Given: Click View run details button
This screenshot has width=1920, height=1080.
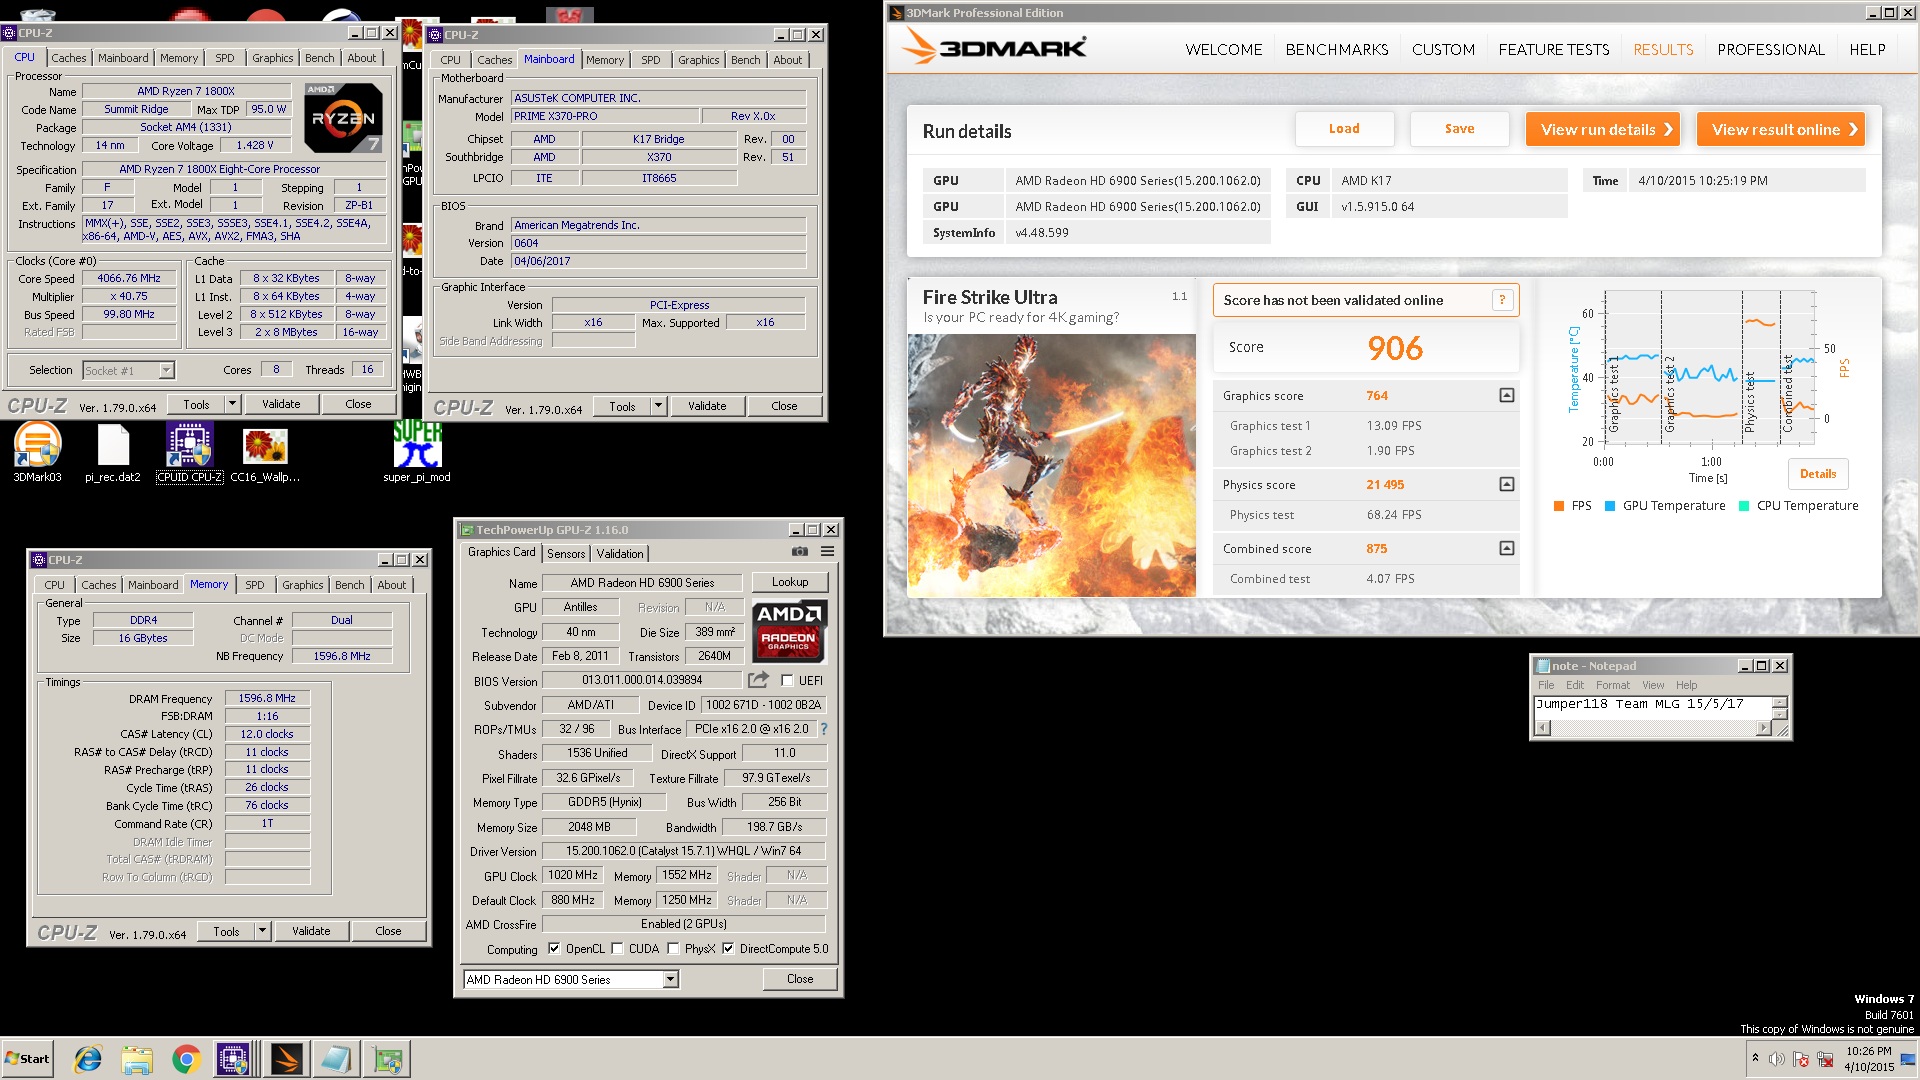Looking at the screenshot, I should pos(1603,129).
